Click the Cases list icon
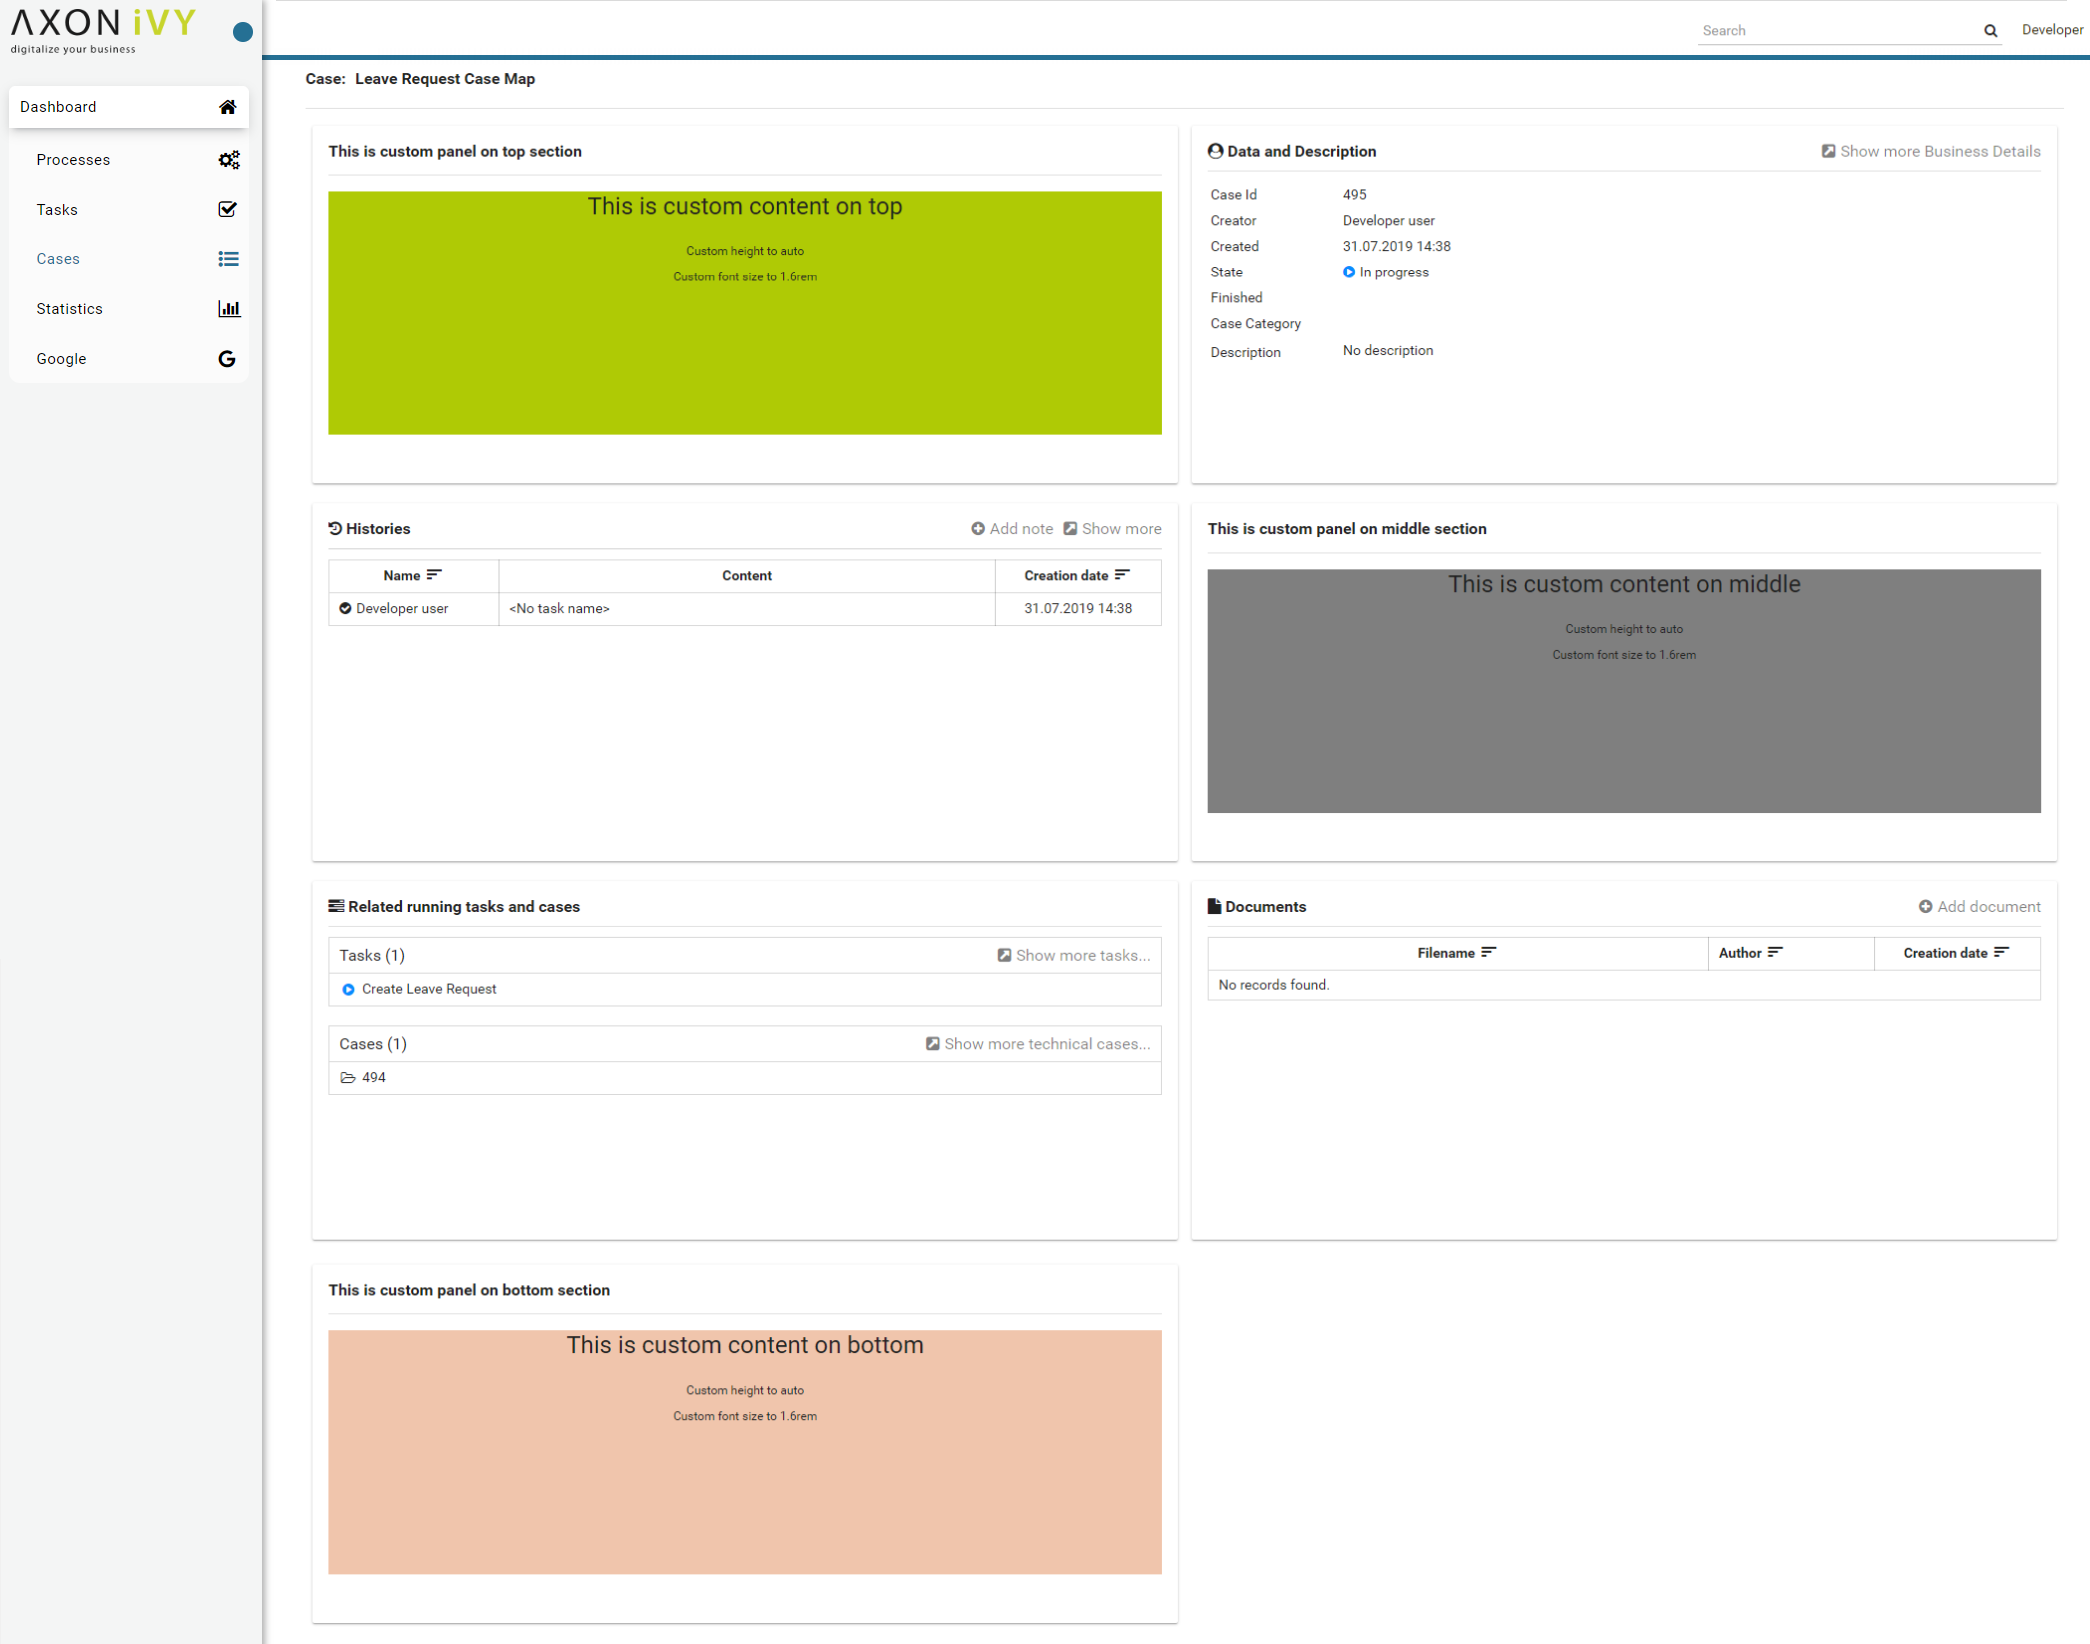Viewport: 2090px width, 1644px height. (228, 259)
